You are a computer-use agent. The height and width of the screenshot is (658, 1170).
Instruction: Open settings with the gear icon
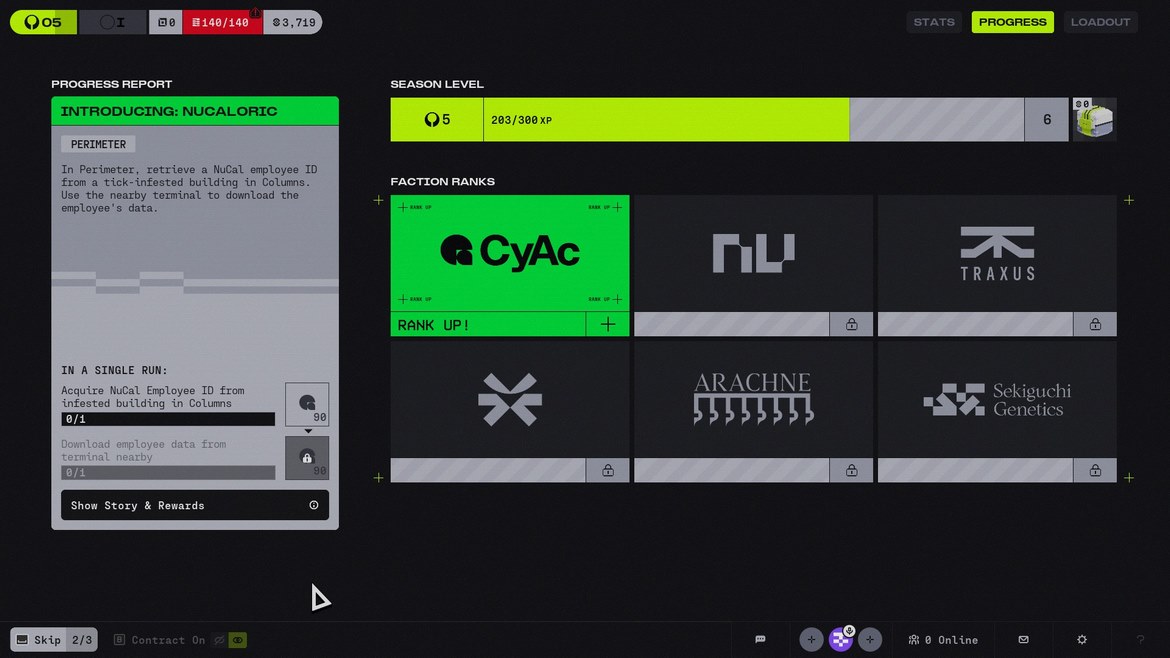click(1082, 640)
